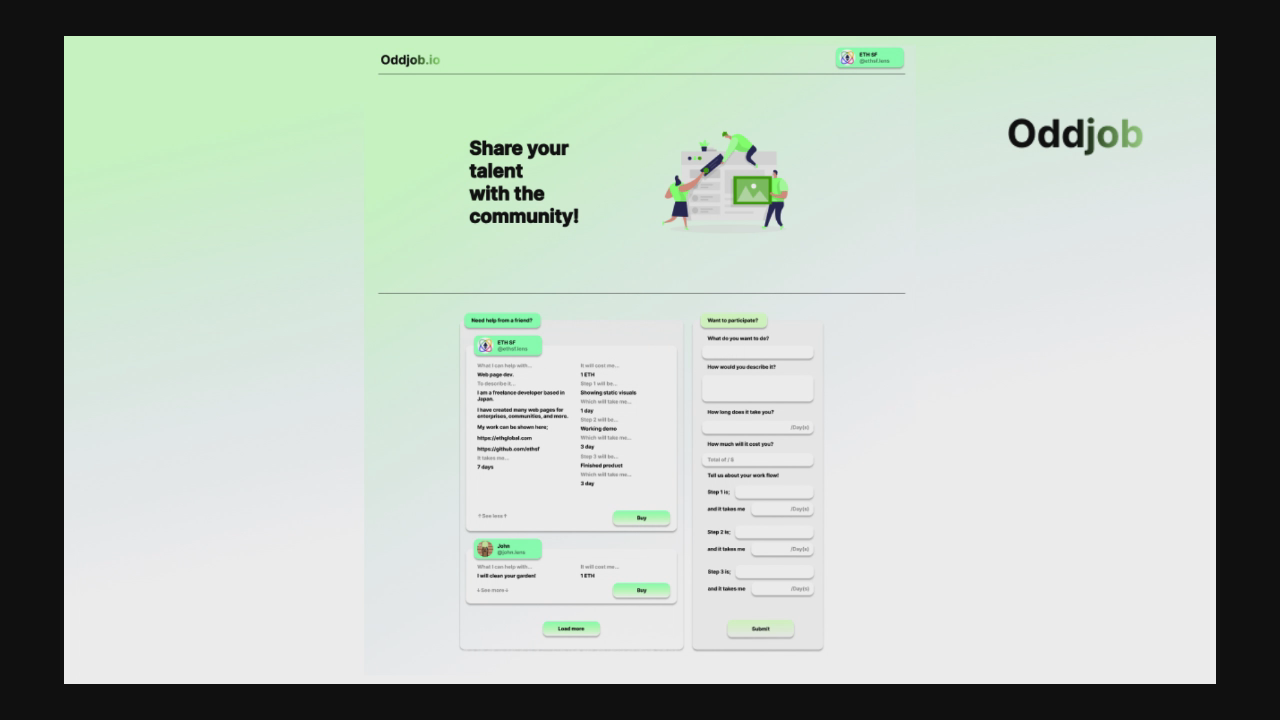Click the Finished product text

tap(601, 466)
